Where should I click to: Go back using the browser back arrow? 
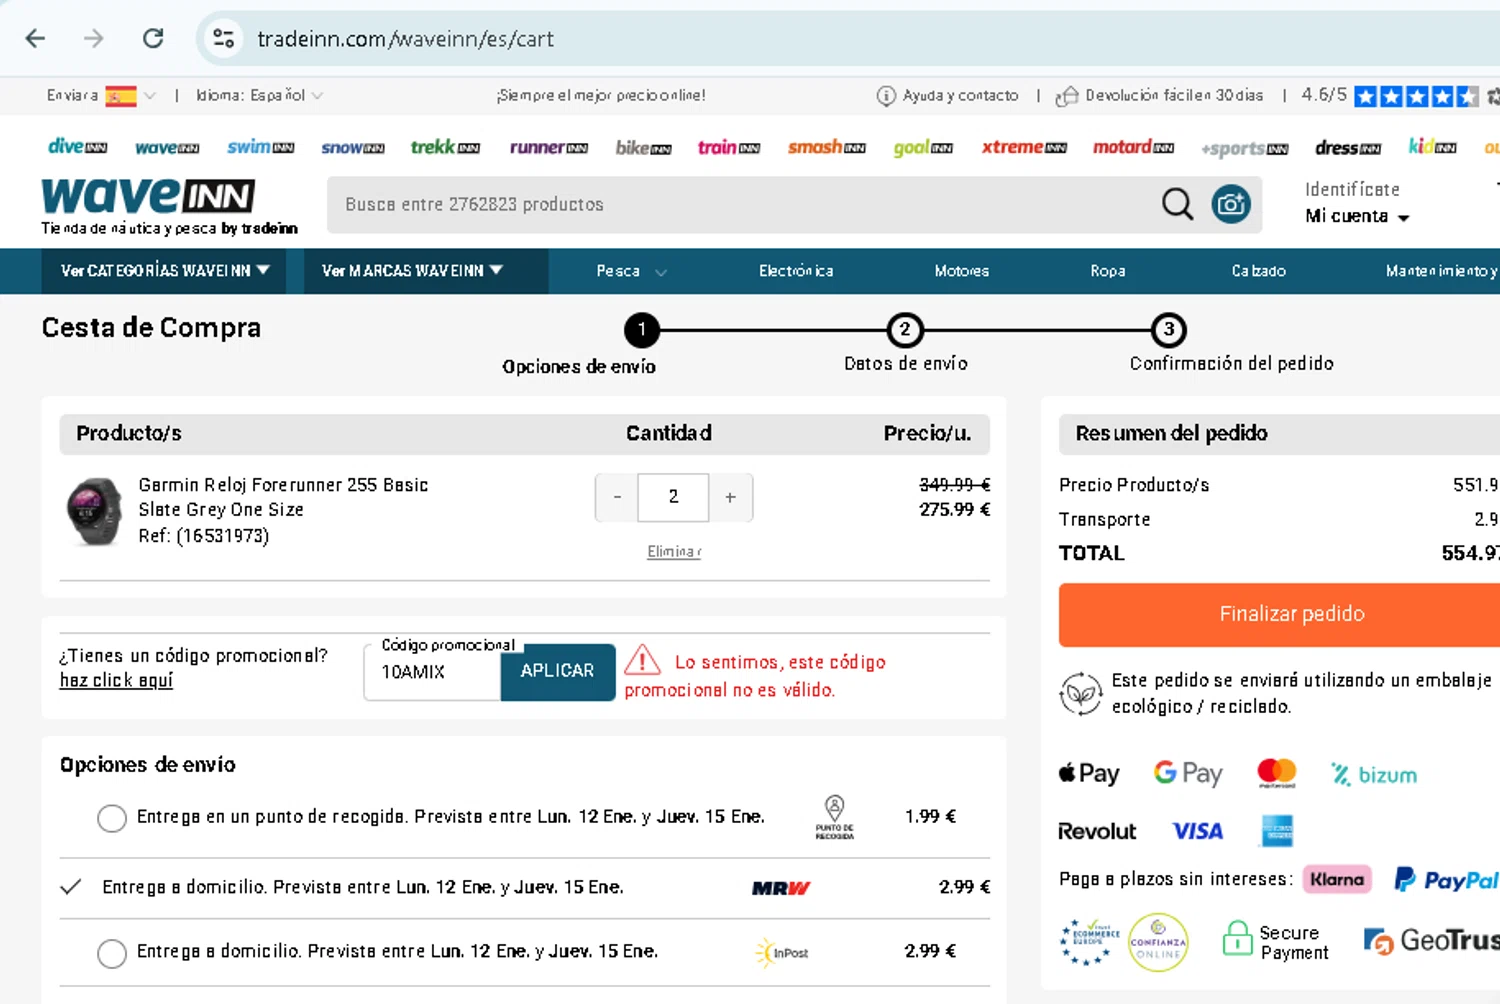36,38
